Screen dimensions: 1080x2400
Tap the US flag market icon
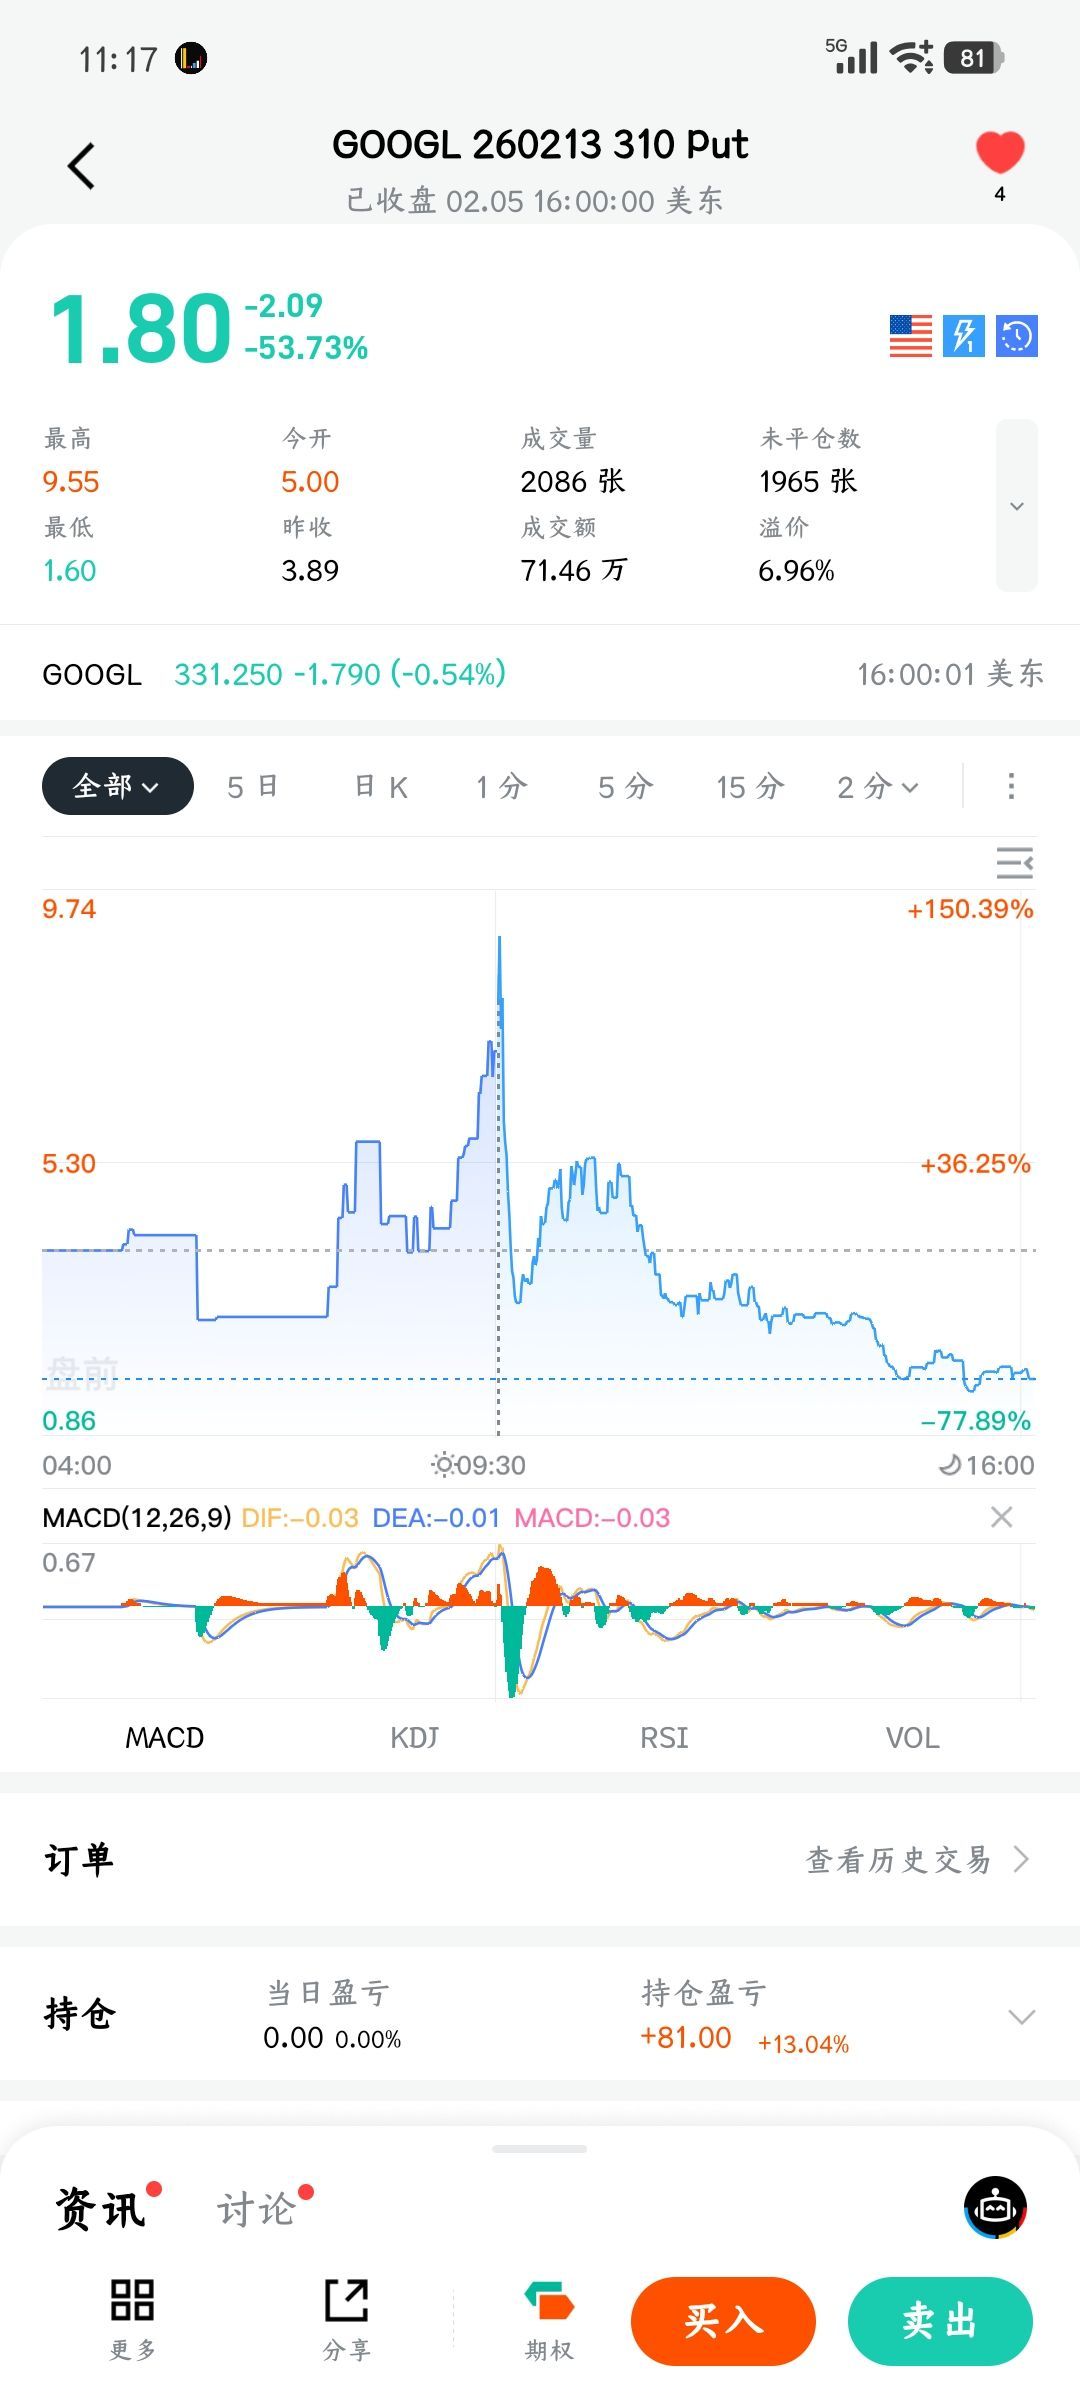(910, 336)
